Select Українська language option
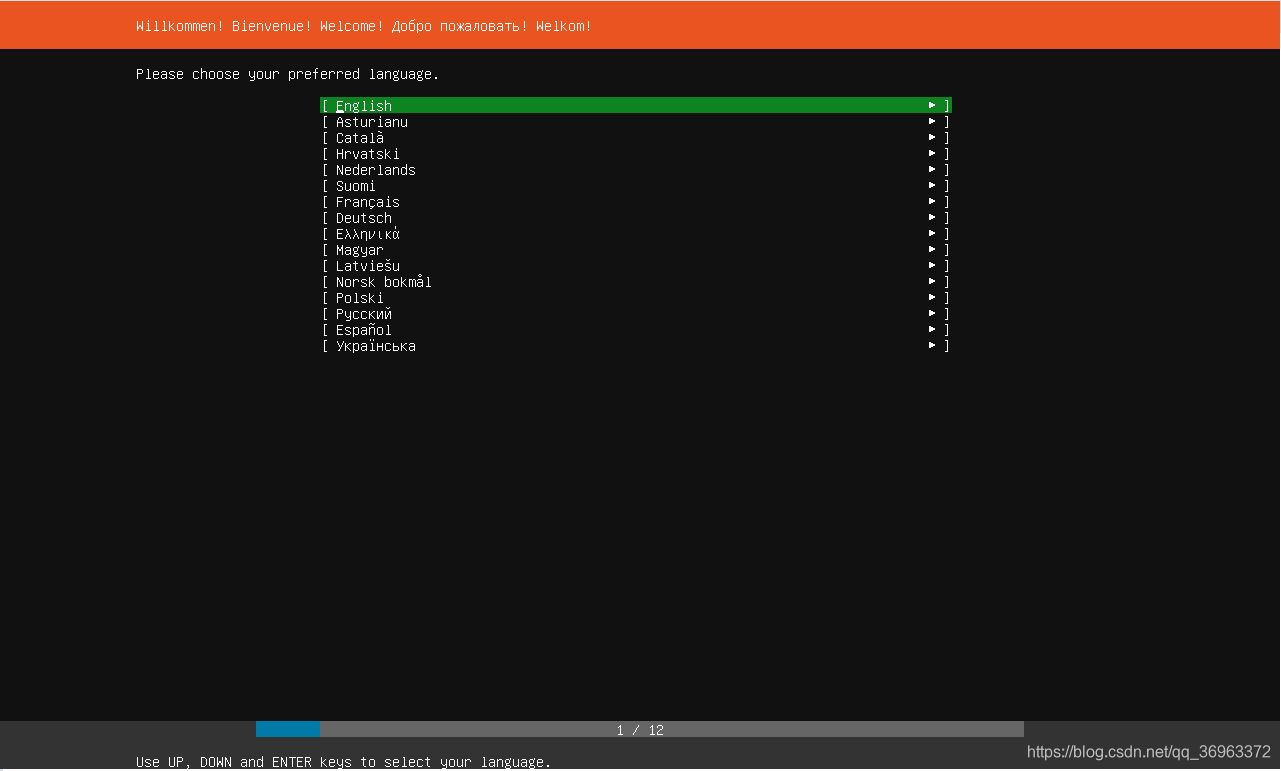The image size is (1281, 771). tap(636, 345)
